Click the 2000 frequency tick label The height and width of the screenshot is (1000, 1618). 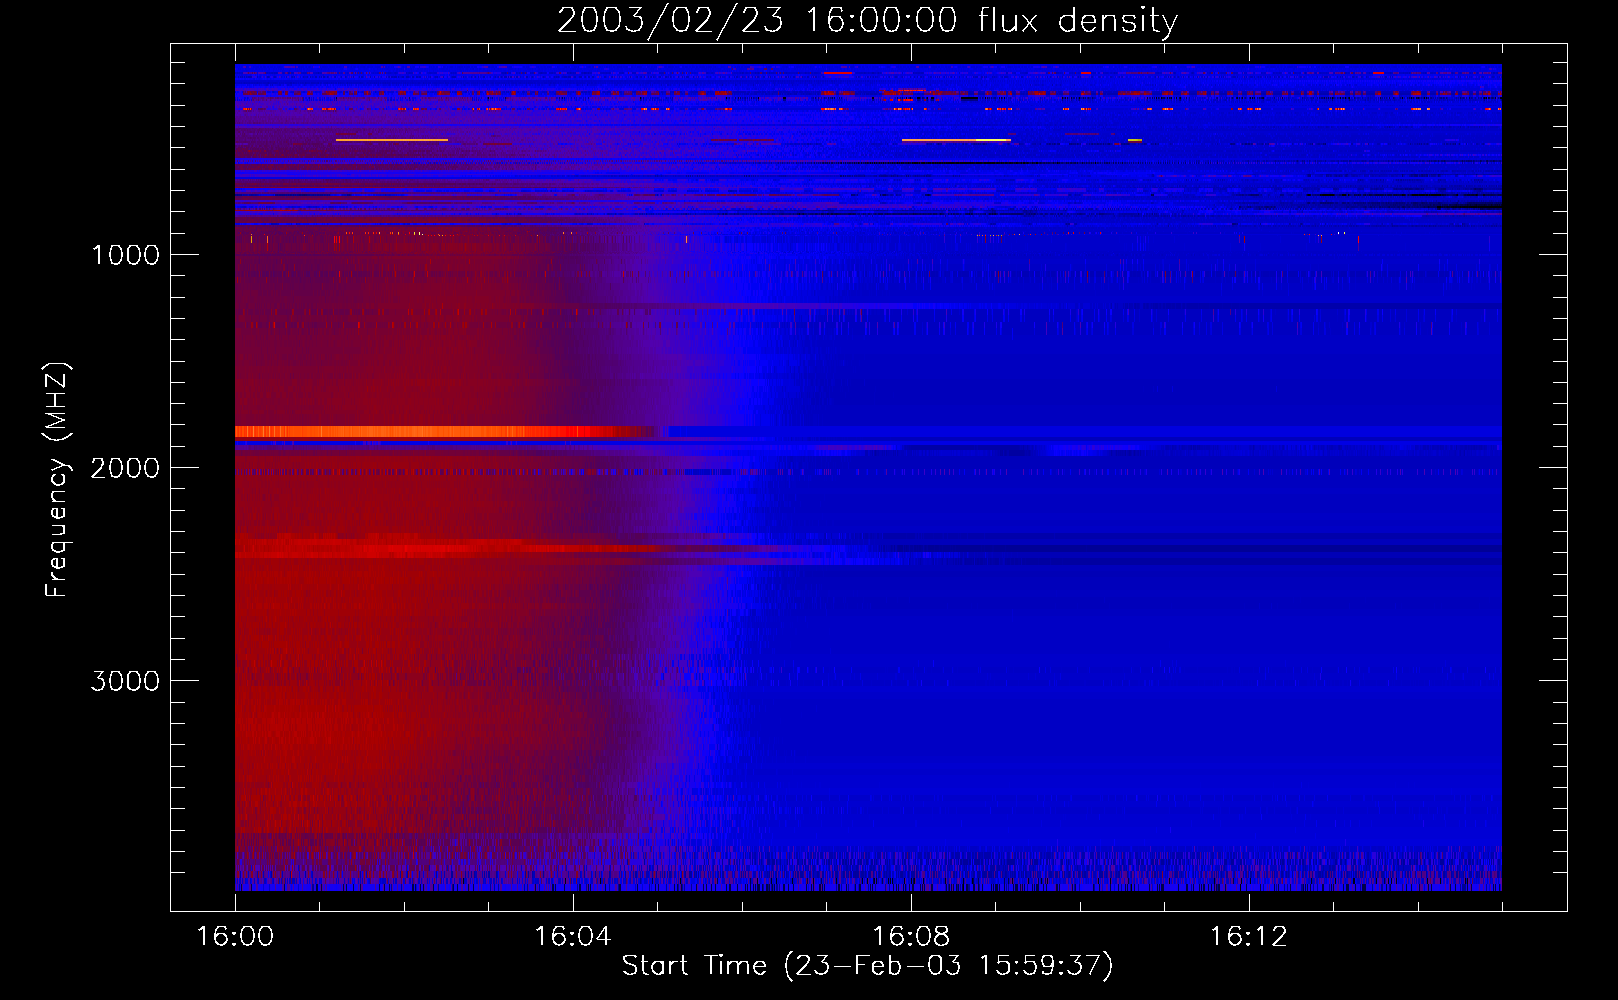point(125,468)
